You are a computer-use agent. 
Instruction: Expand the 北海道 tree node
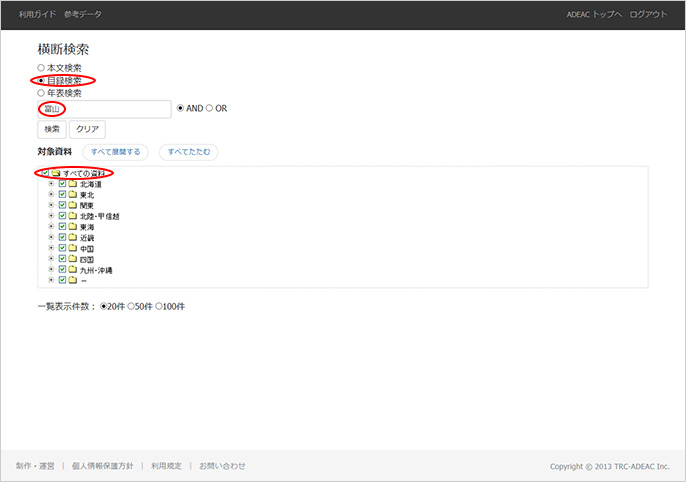click(x=51, y=184)
